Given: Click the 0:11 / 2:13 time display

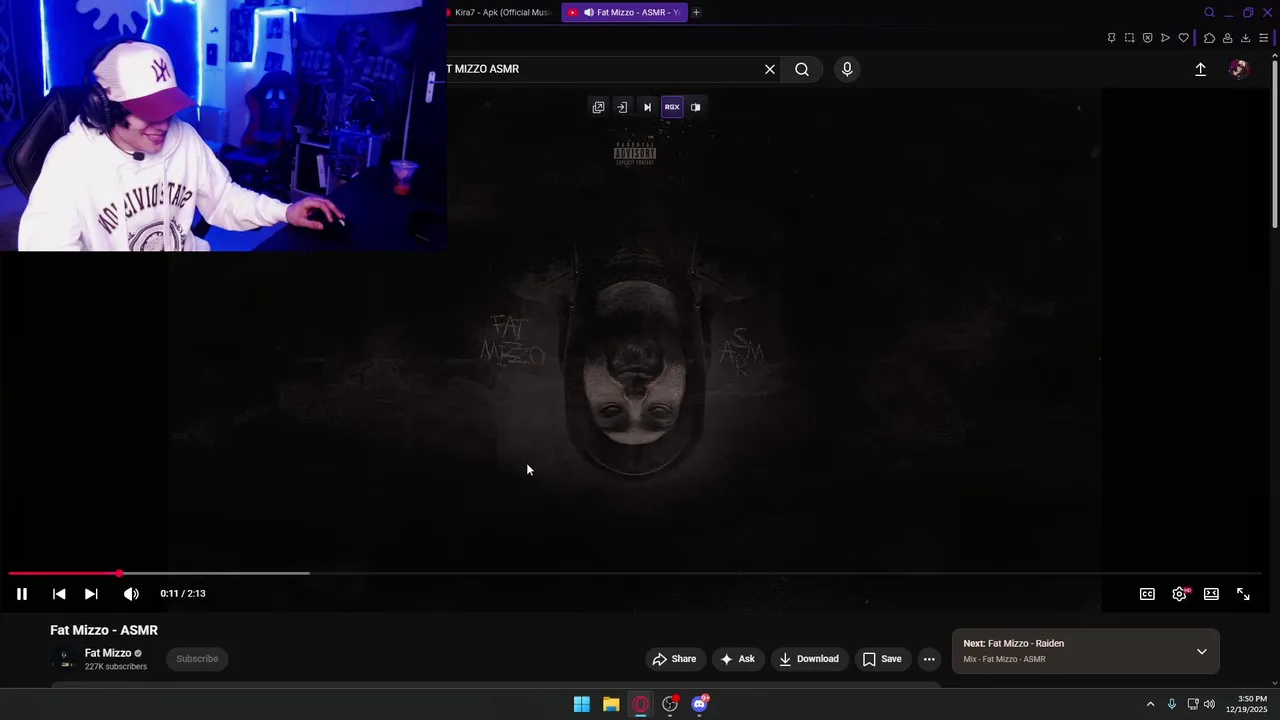Looking at the screenshot, I should 183,594.
